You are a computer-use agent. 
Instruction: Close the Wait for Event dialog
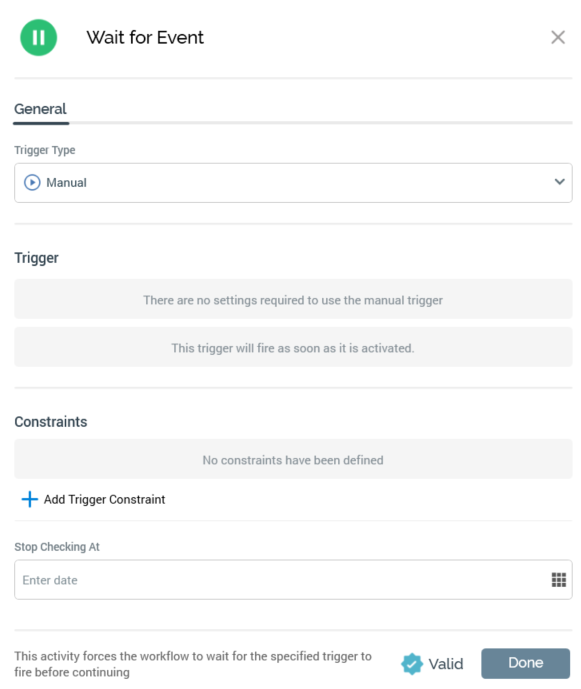click(x=558, y=37)
